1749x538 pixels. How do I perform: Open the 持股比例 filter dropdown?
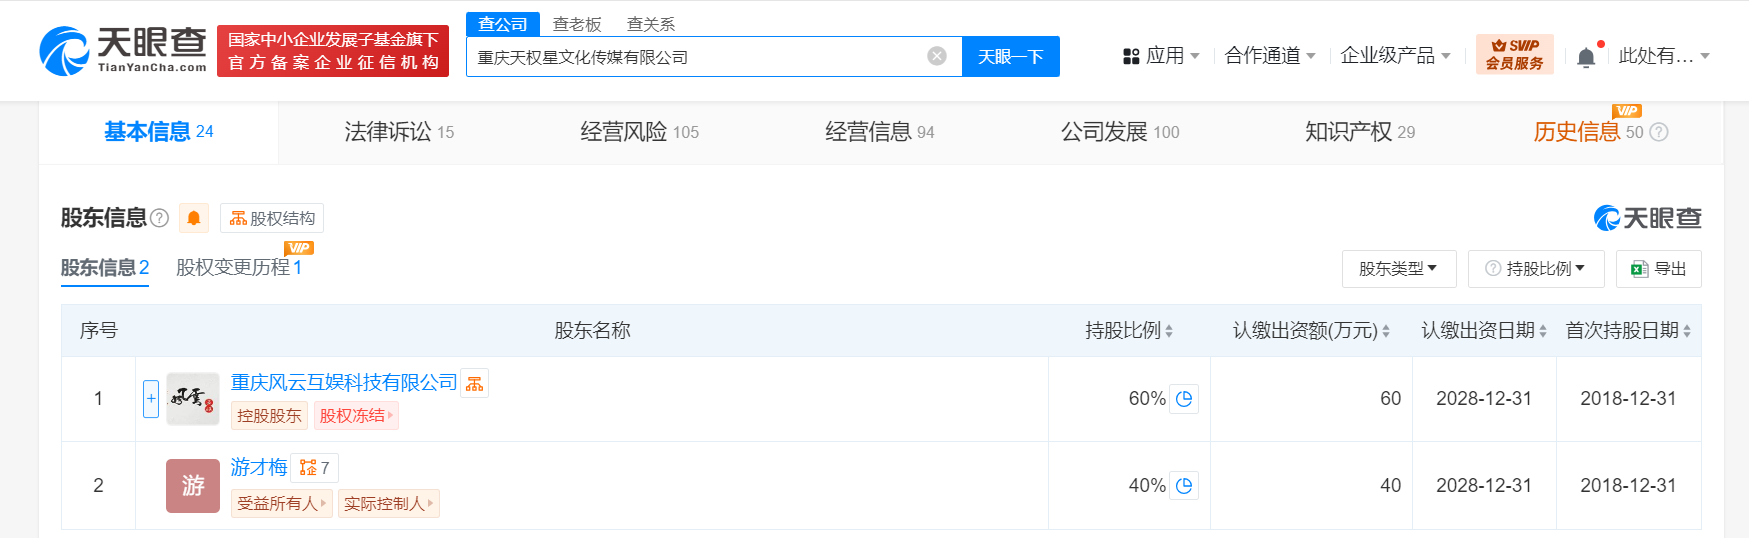[1536, 268]
